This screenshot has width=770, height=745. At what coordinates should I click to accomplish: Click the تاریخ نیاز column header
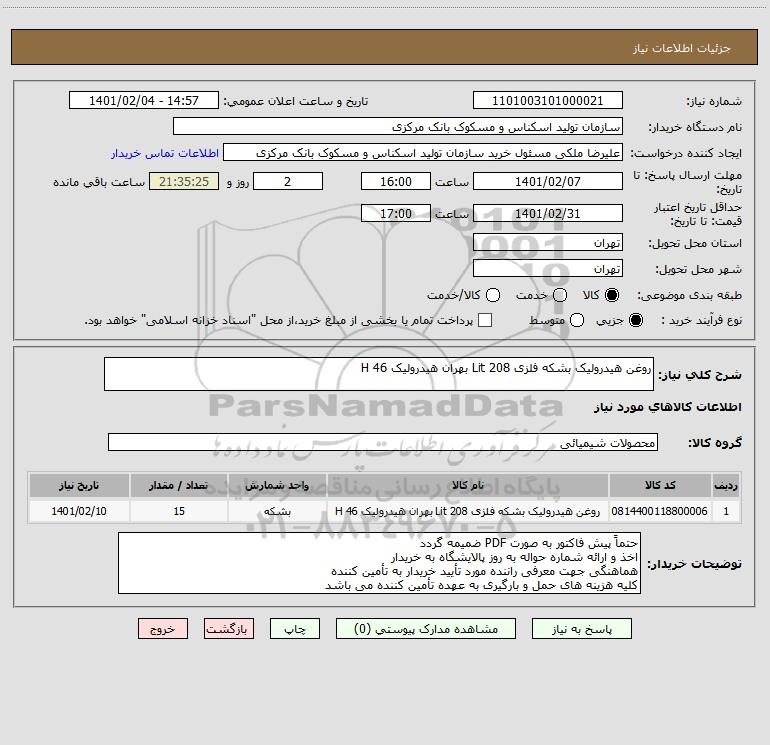[x=79, y=485]
